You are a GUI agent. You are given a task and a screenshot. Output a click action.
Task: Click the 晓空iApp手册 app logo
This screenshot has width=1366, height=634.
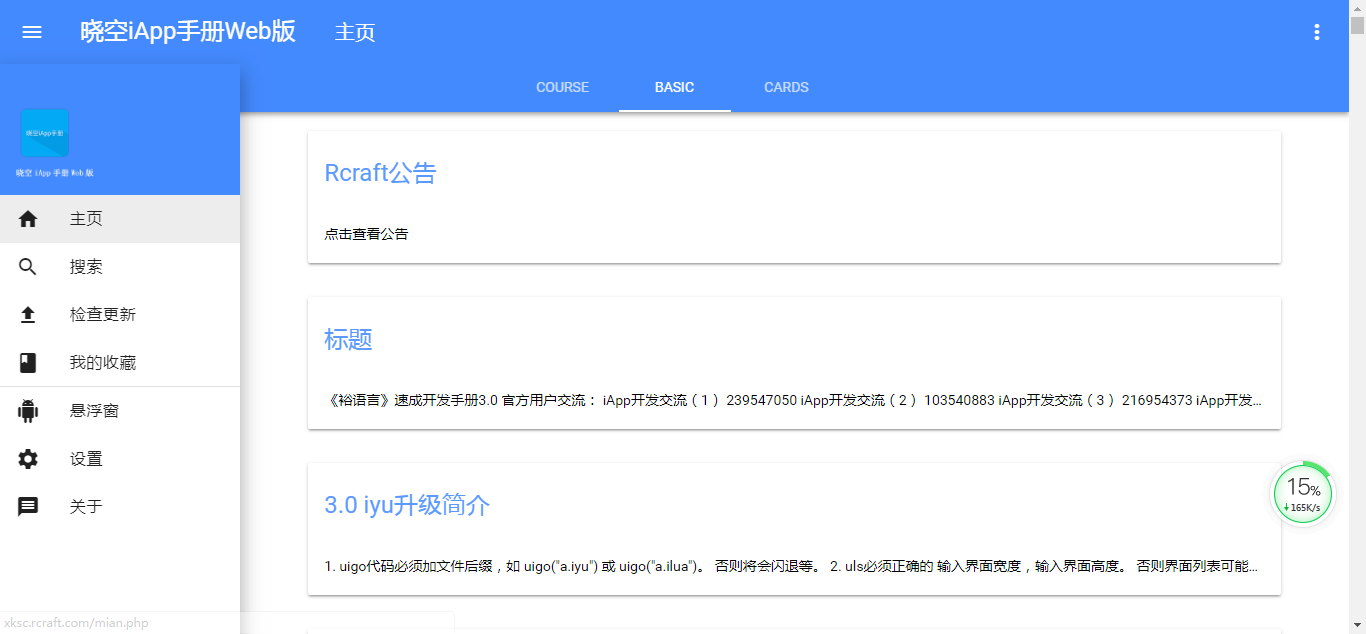(44, 132)
